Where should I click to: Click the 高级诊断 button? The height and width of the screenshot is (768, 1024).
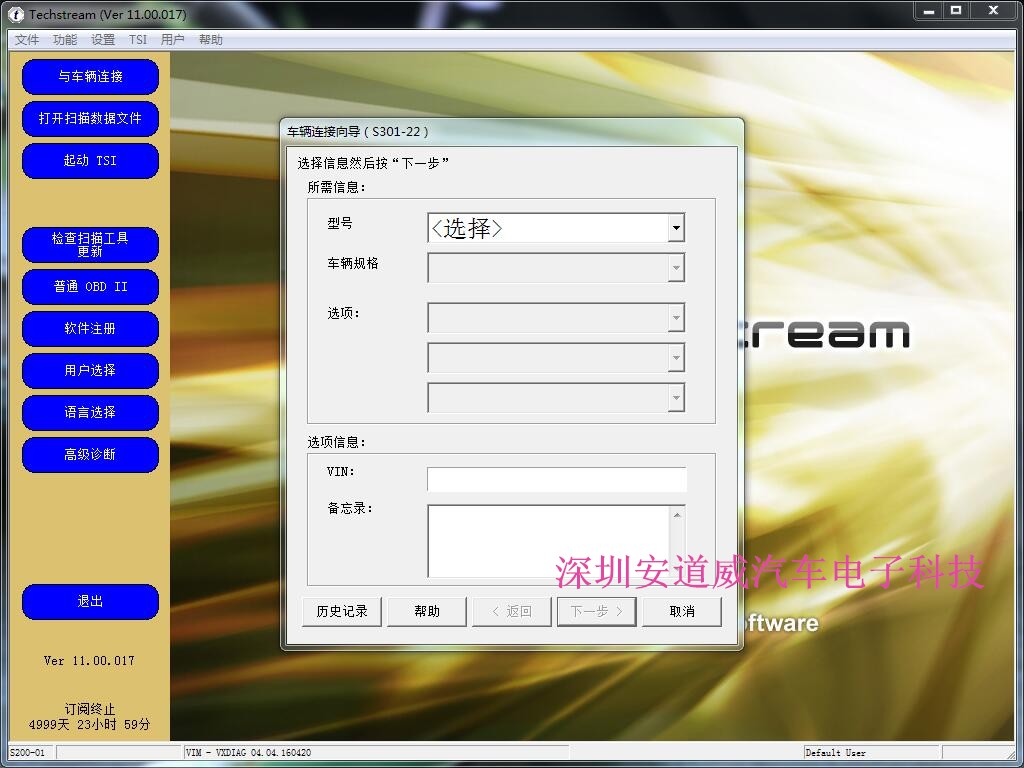[90, 455]
